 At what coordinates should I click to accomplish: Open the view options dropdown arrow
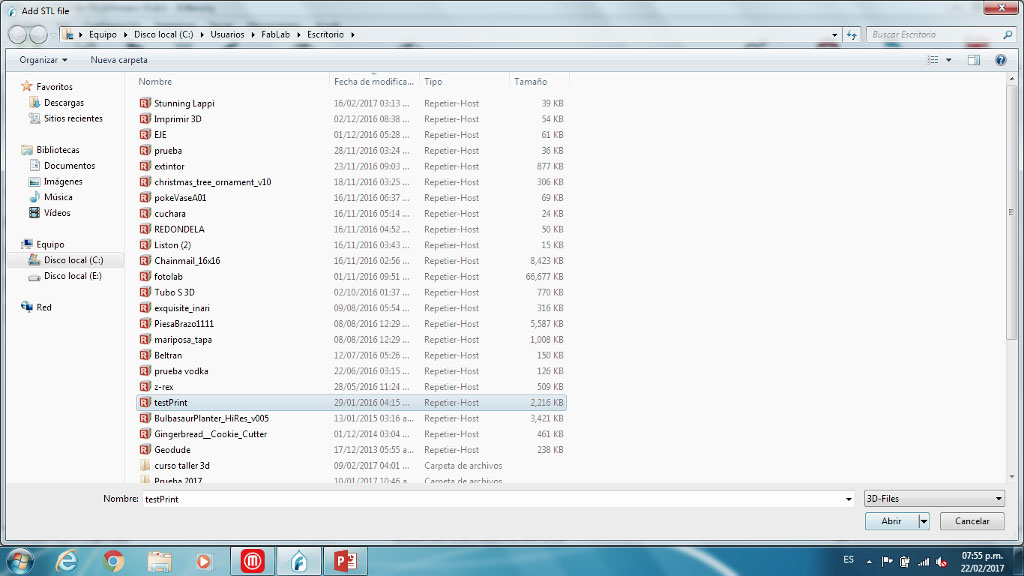(949, 60)
